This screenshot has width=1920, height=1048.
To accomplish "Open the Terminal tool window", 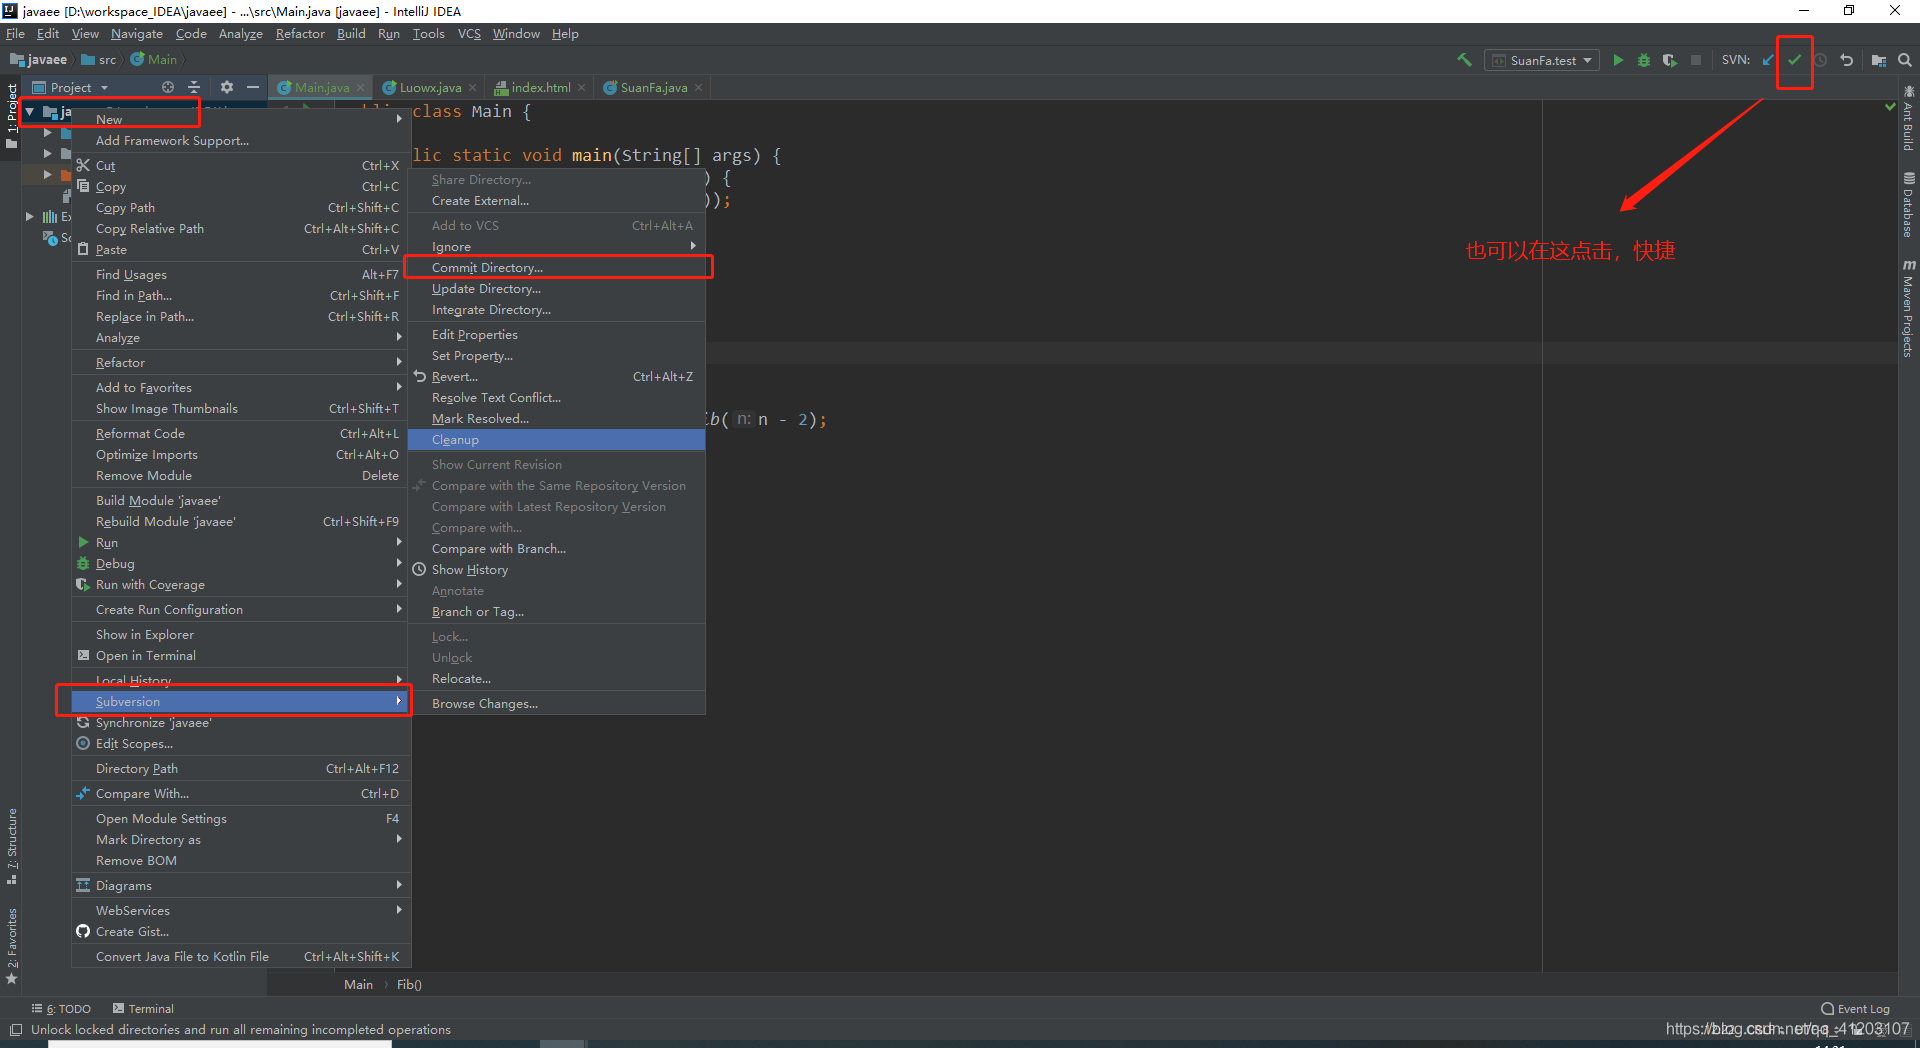I will (143, 1009).
